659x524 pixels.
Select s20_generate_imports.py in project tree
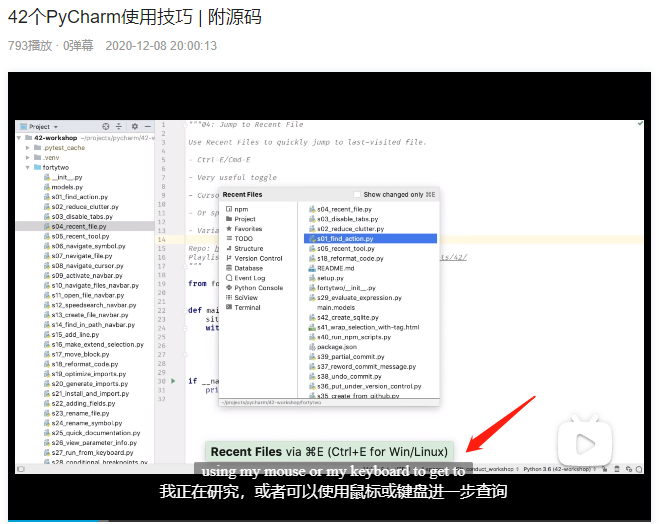(86, 384)
